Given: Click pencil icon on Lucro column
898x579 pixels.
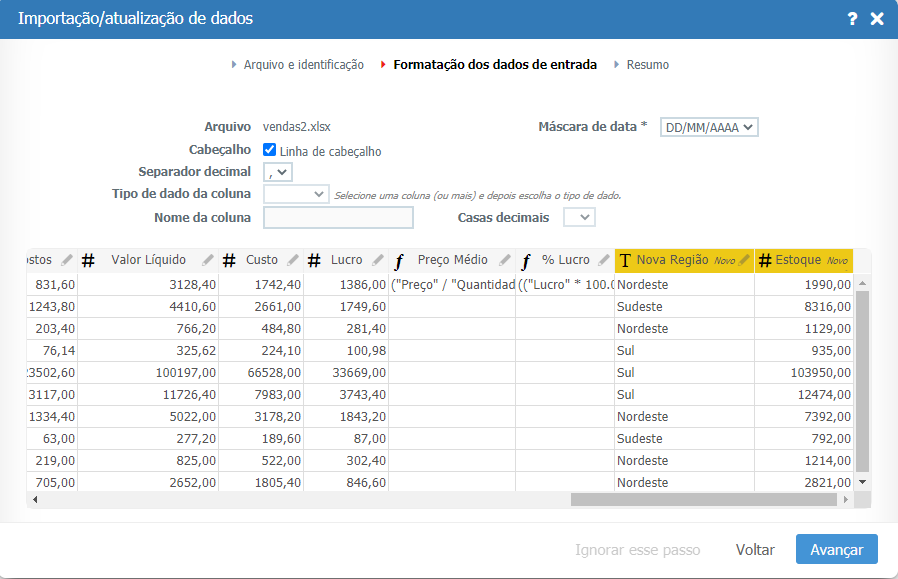Looking at the screenshot, I should [377, 260].
